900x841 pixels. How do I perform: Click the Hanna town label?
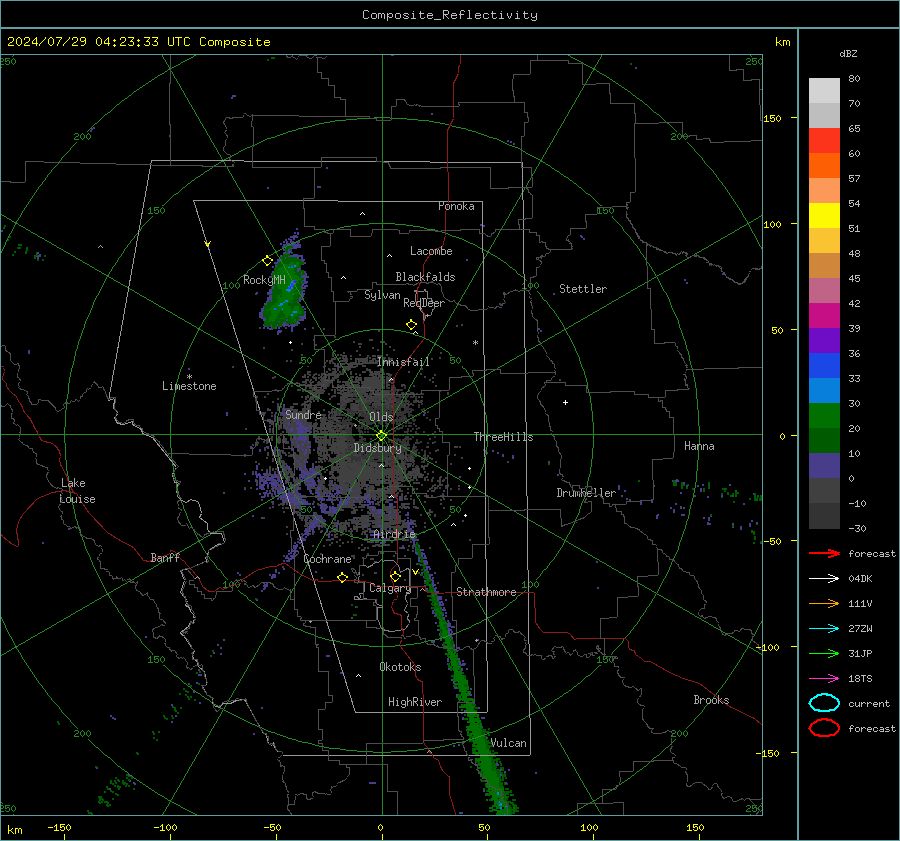699,446
